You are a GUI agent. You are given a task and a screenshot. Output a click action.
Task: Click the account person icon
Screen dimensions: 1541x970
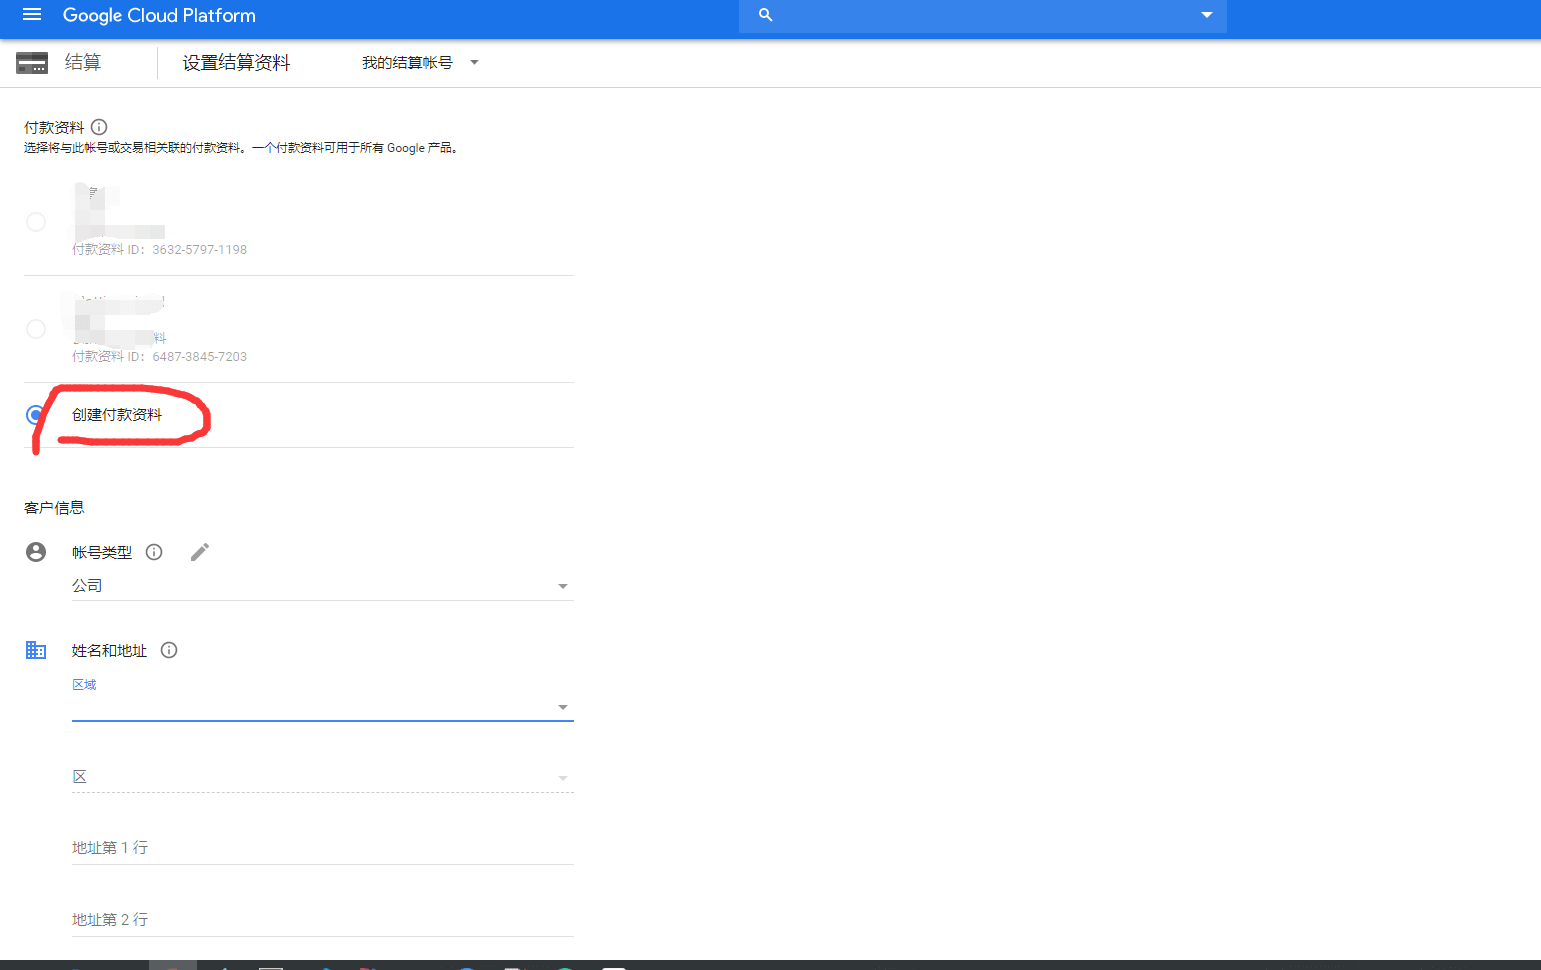[36, 552]
